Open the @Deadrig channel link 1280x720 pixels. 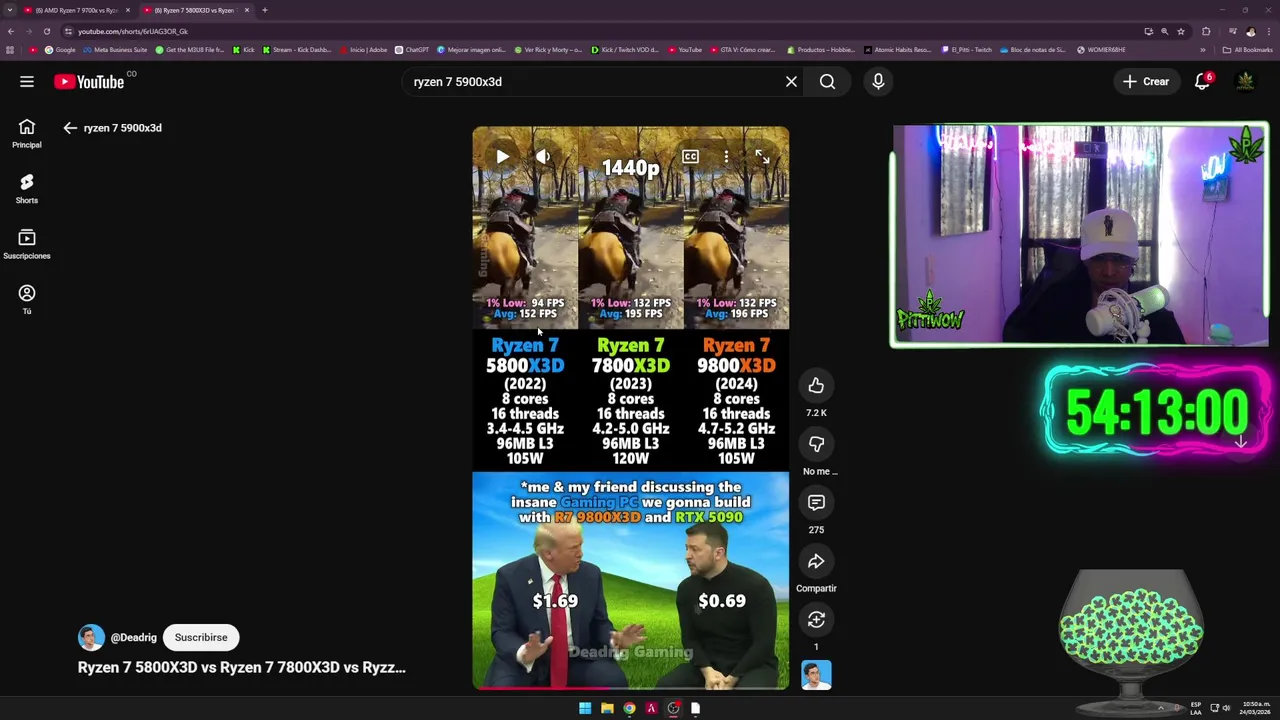click(x=133, y=638)
